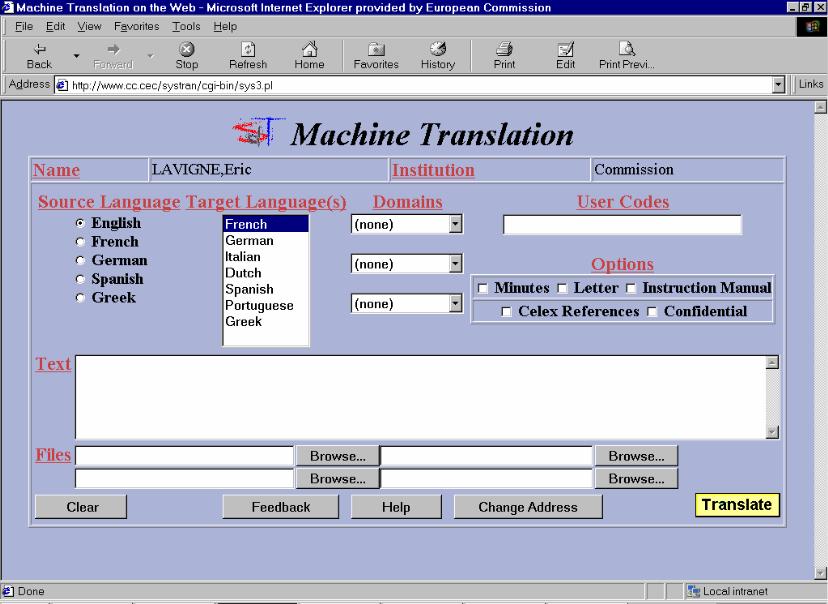Click the Change Address button
This screenshot has height=604, width=828.
(528, 507)
